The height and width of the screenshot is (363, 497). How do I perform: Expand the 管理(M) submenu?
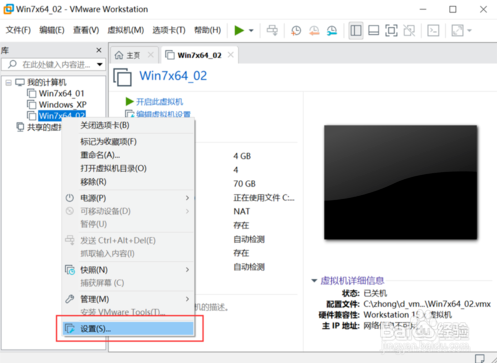click(x=128, y=299)
